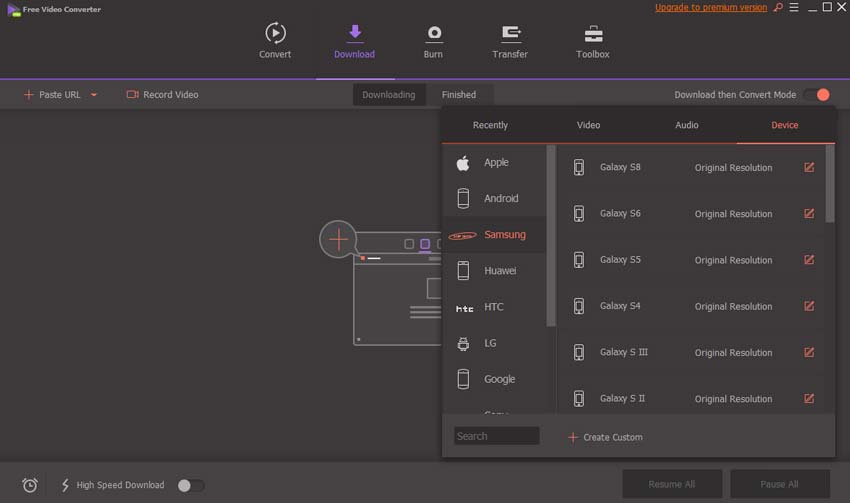
Task: Click the format Search field
Action: tap(497, 436)
